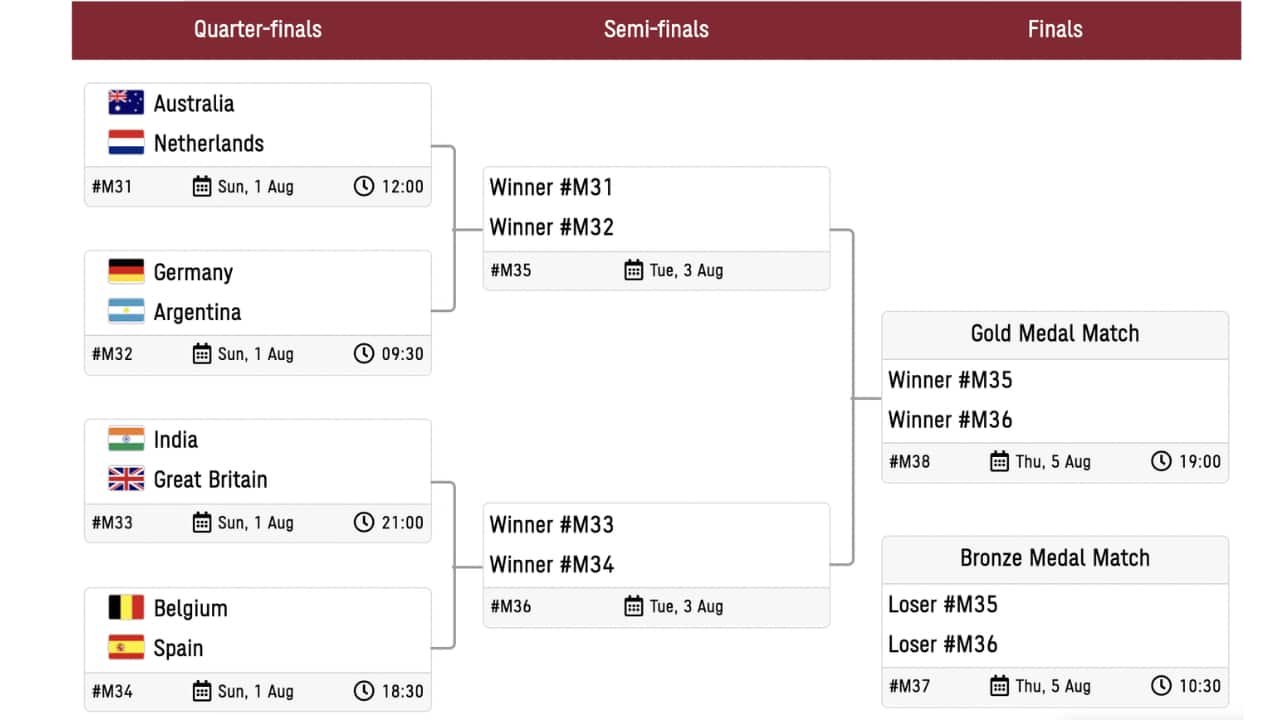Click the calendar icon for match #M31
Screen dimensions: 1280x720
coord(202,186)
